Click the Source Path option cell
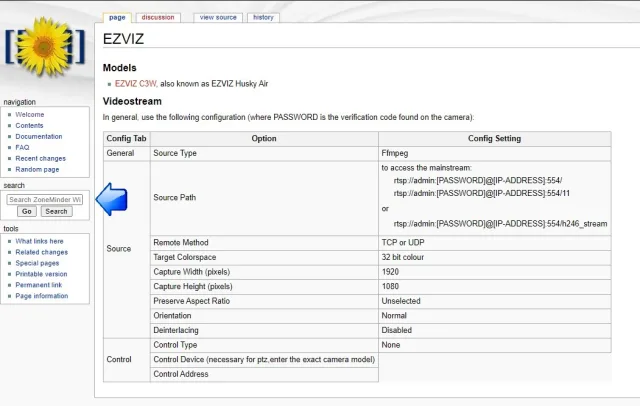This screenshot has width=640, height=406. click(264, 198)
